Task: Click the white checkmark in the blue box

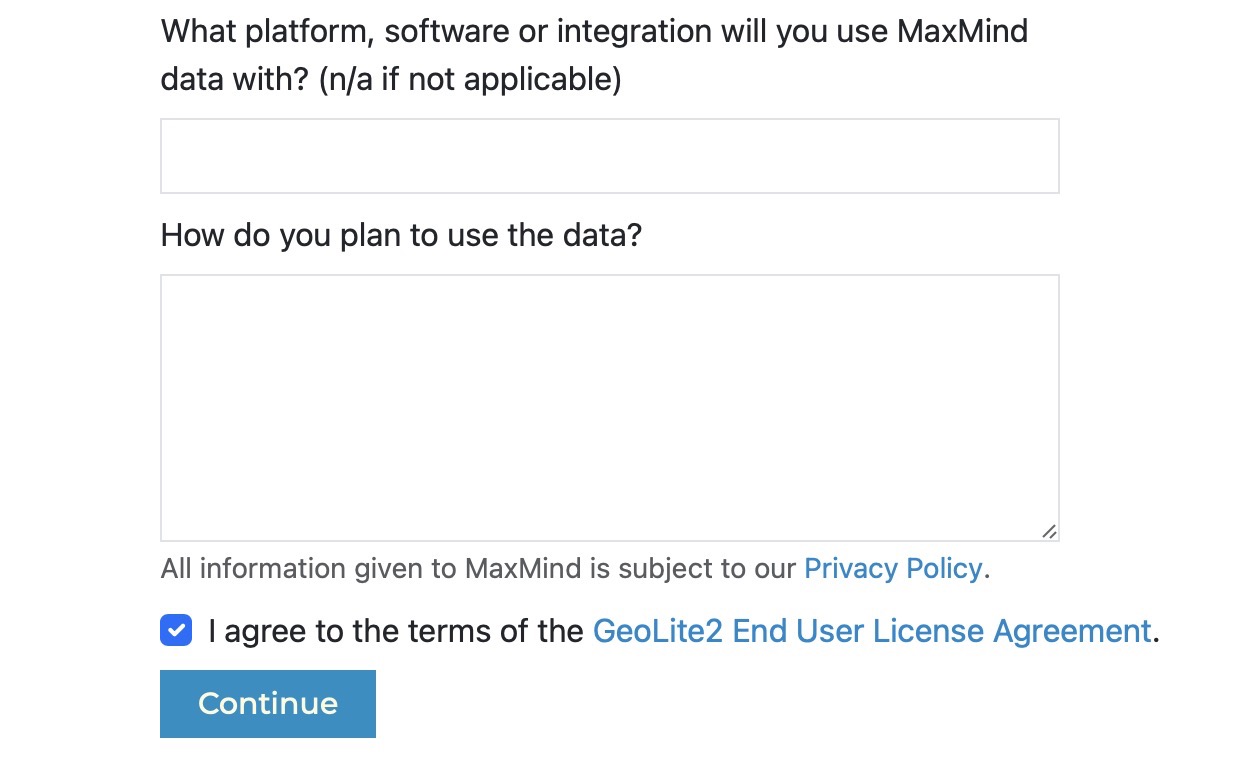Action: 176,631
